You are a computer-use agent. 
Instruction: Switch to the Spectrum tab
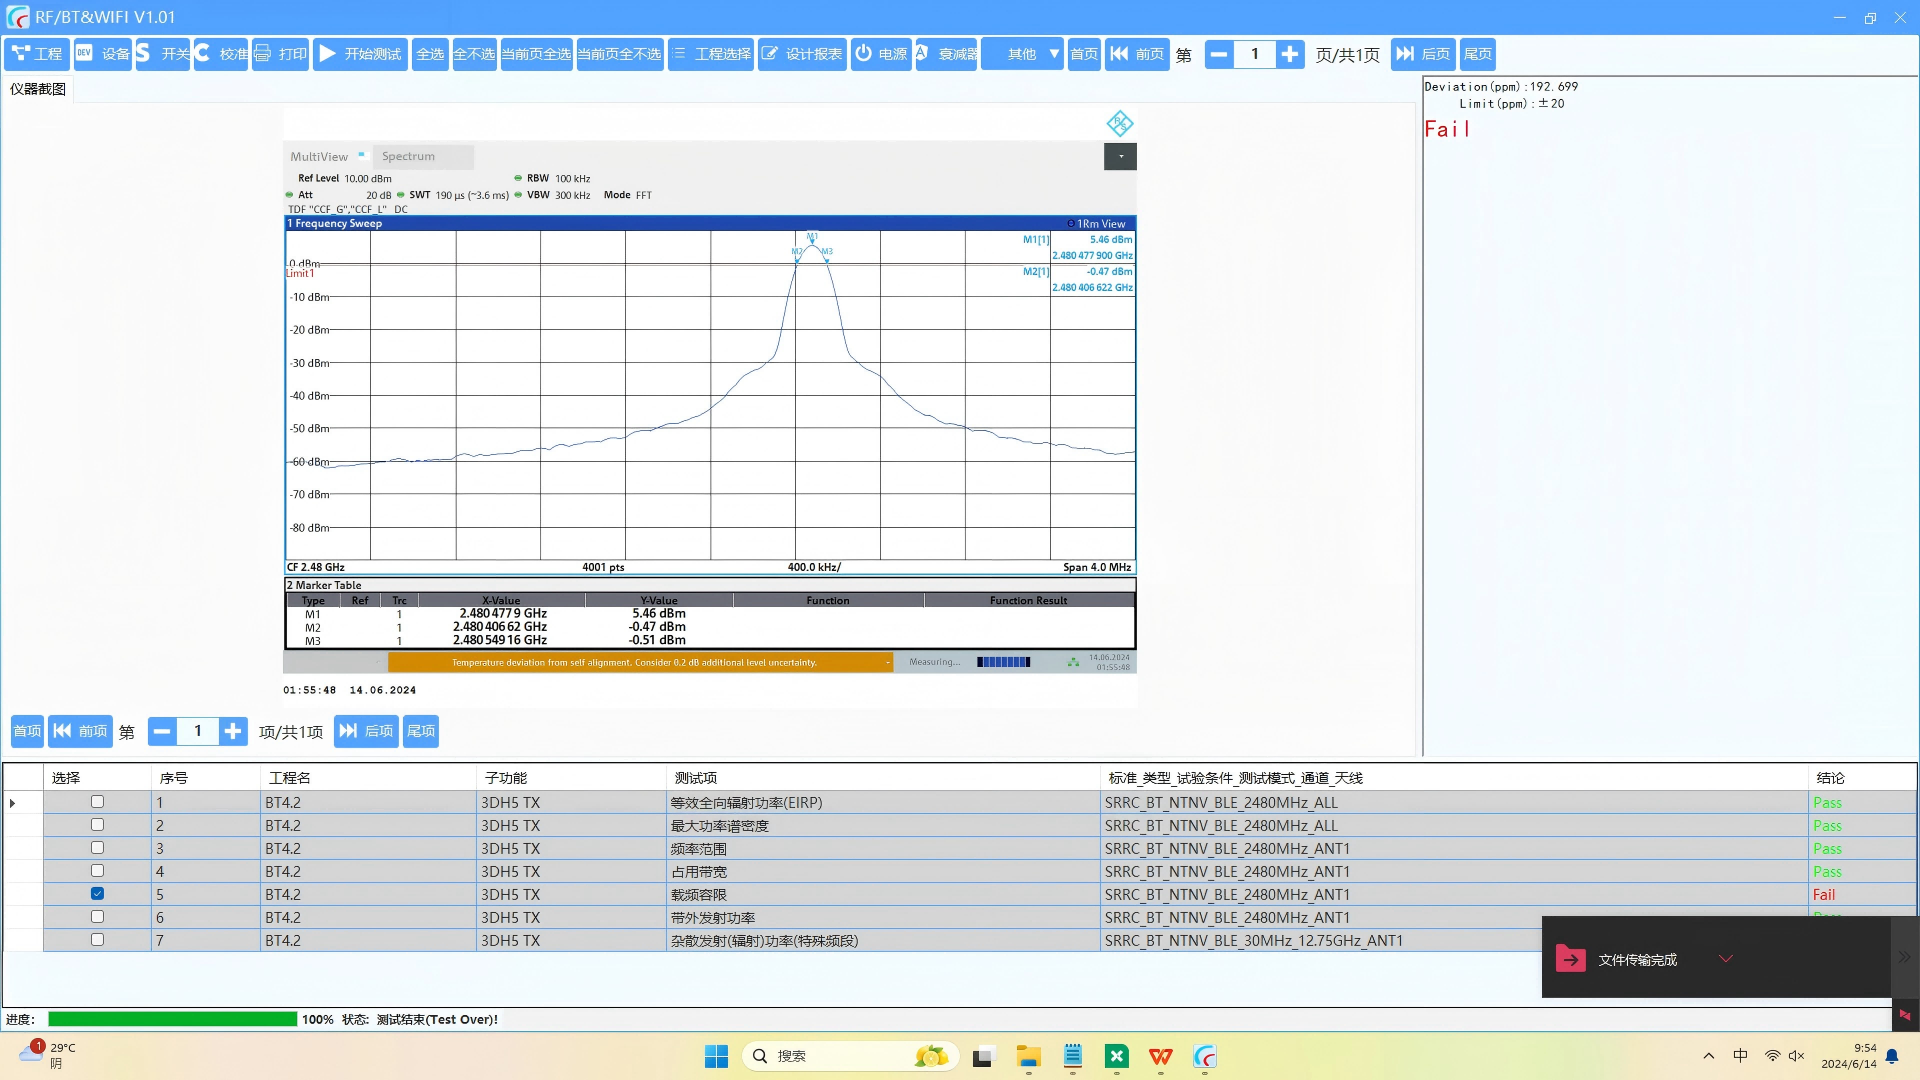tap(423, 156)
